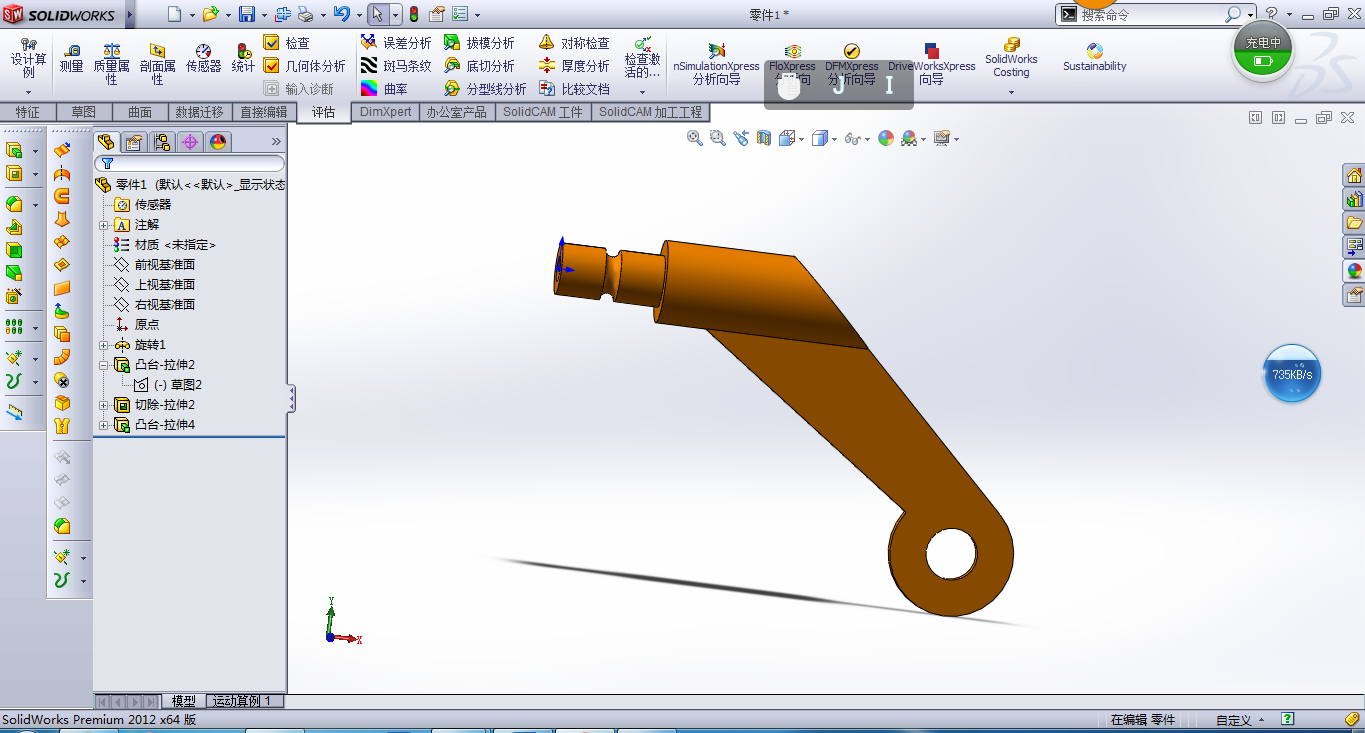Open the Sustainability tool
1365x733 pixels.
[1094, 57]
